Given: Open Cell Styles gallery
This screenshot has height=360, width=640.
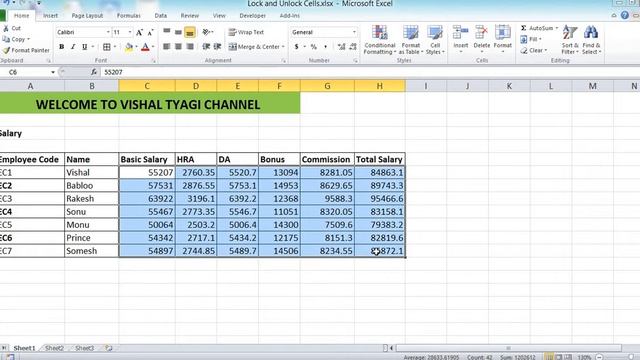Looking at the screenshot, I should pos(435,40).
